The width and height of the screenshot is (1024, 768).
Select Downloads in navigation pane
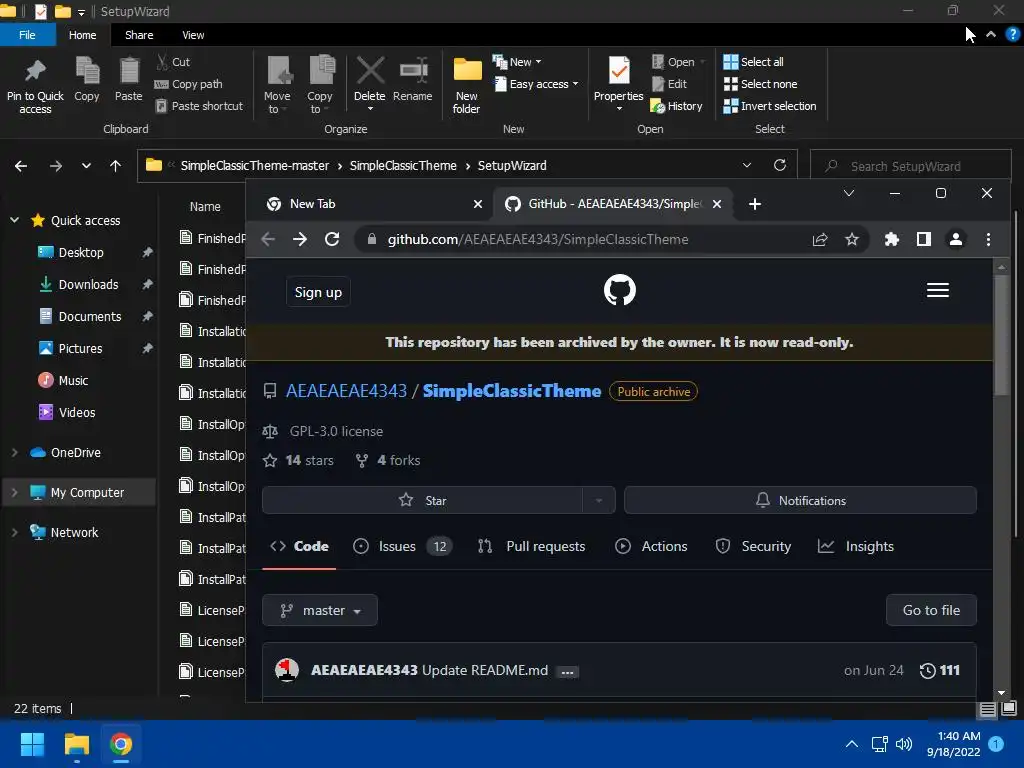coord(88,284)
